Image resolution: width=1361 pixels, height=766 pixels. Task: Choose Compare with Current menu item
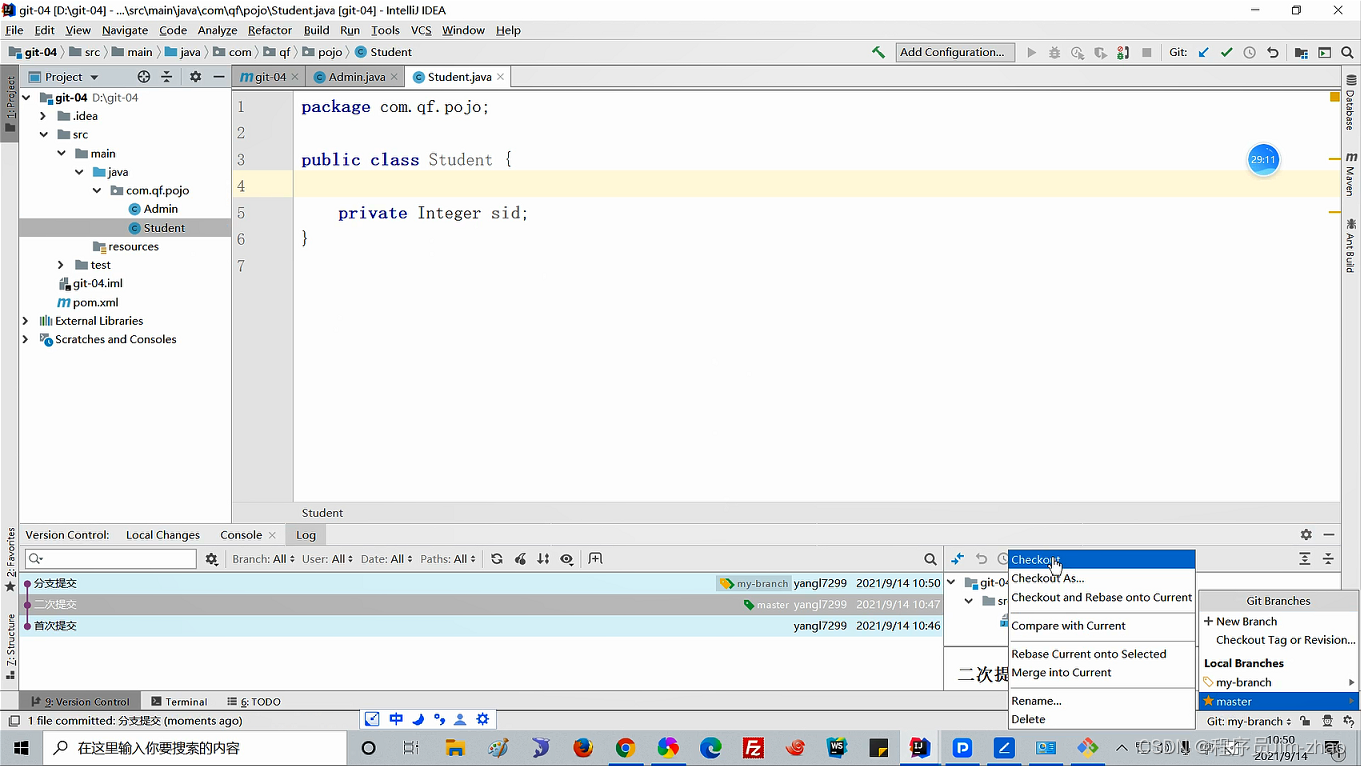(1102, 626)
